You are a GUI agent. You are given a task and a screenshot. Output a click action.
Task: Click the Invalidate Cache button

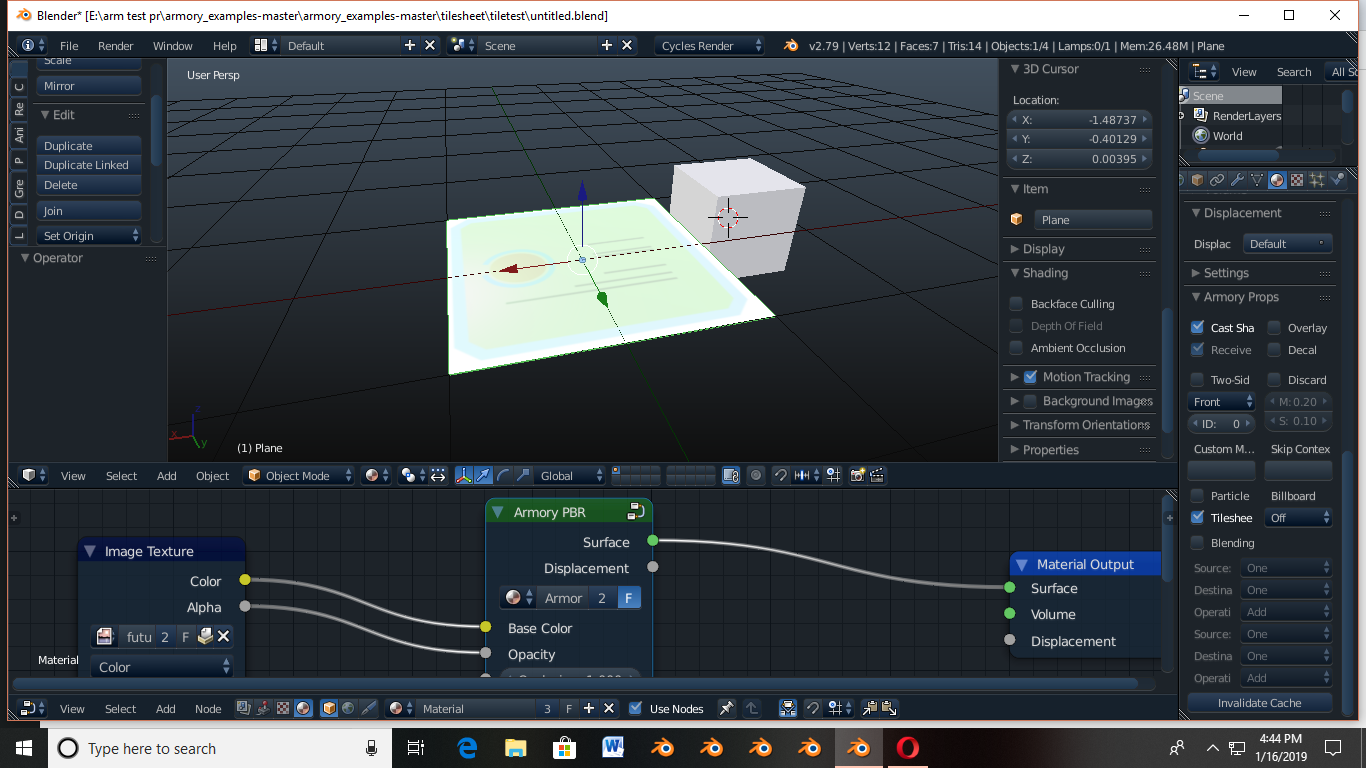click(x=1260, y=703)
